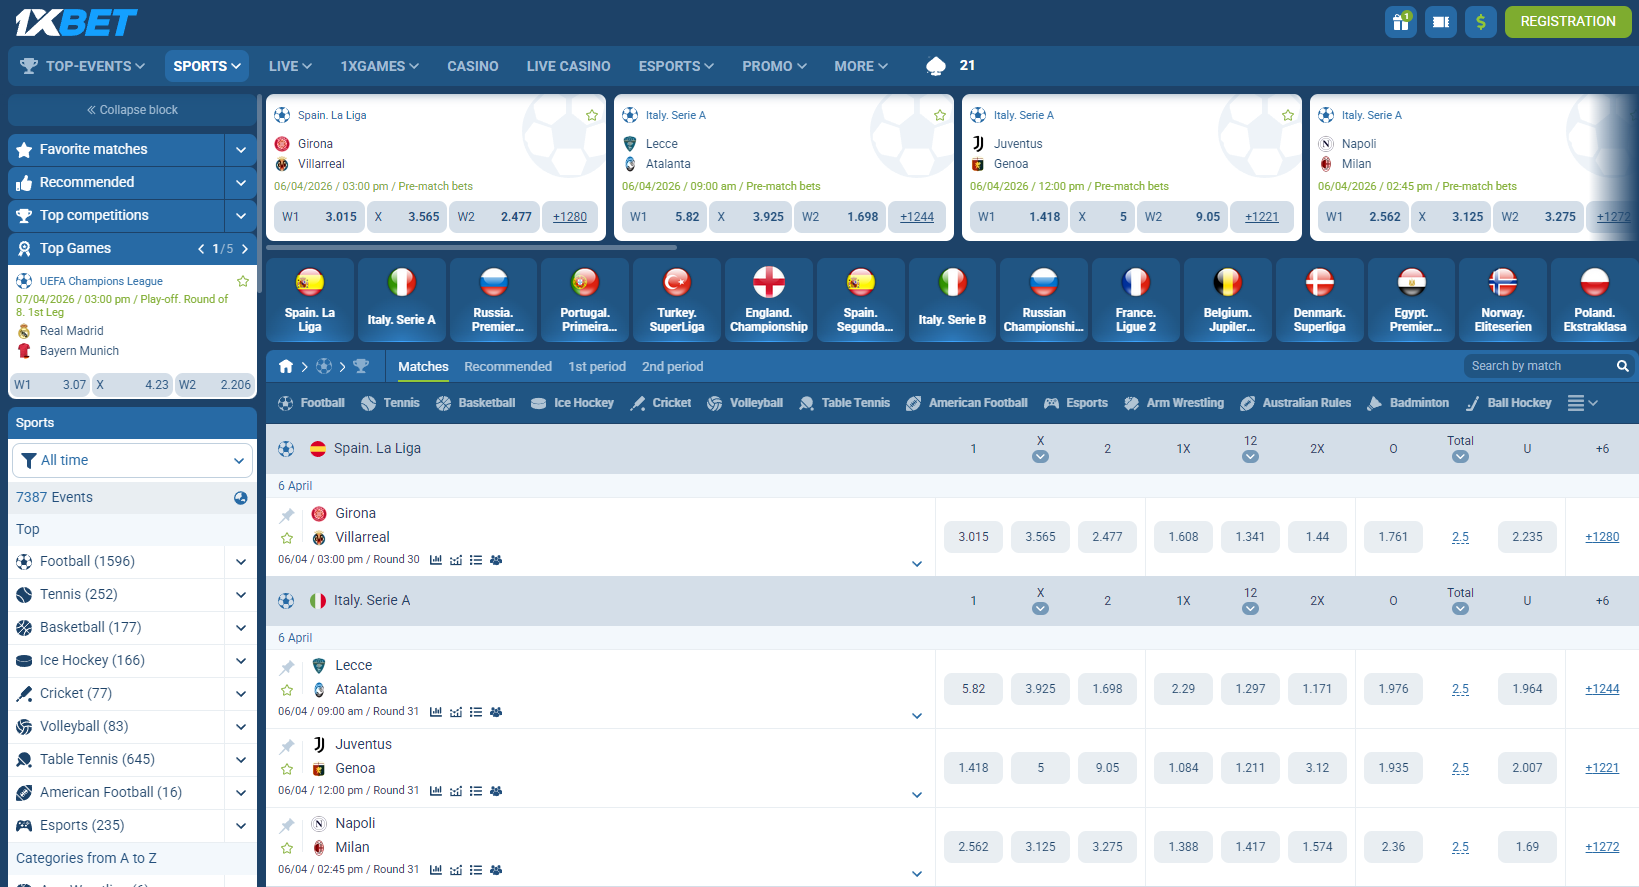The image size is (1639, 887).
Task: Open the LIVE CASINO menu item
Action: pyautogui.click(x=569, y=66)
